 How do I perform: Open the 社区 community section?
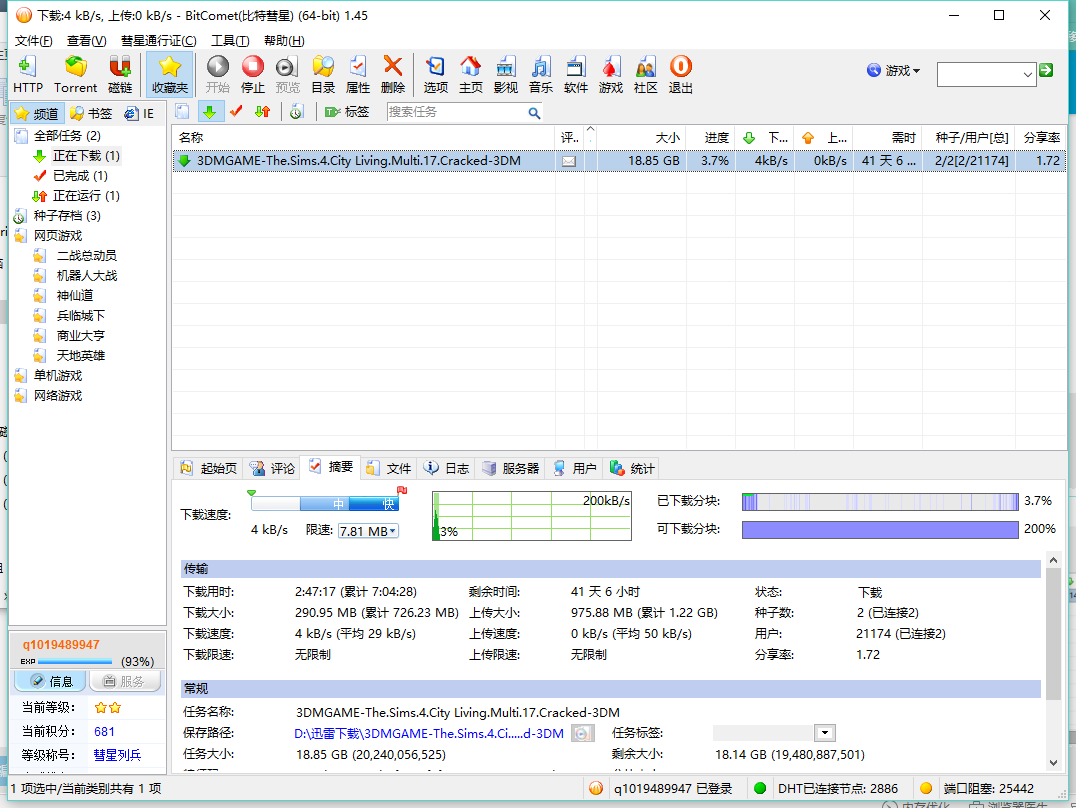[646, 74]
